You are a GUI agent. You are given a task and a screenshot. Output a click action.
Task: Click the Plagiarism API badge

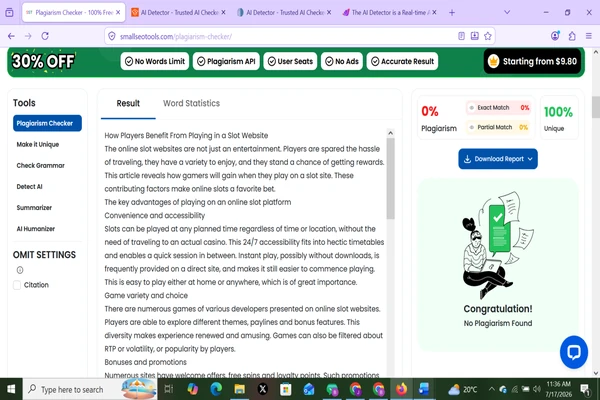(x=227, y=61)
